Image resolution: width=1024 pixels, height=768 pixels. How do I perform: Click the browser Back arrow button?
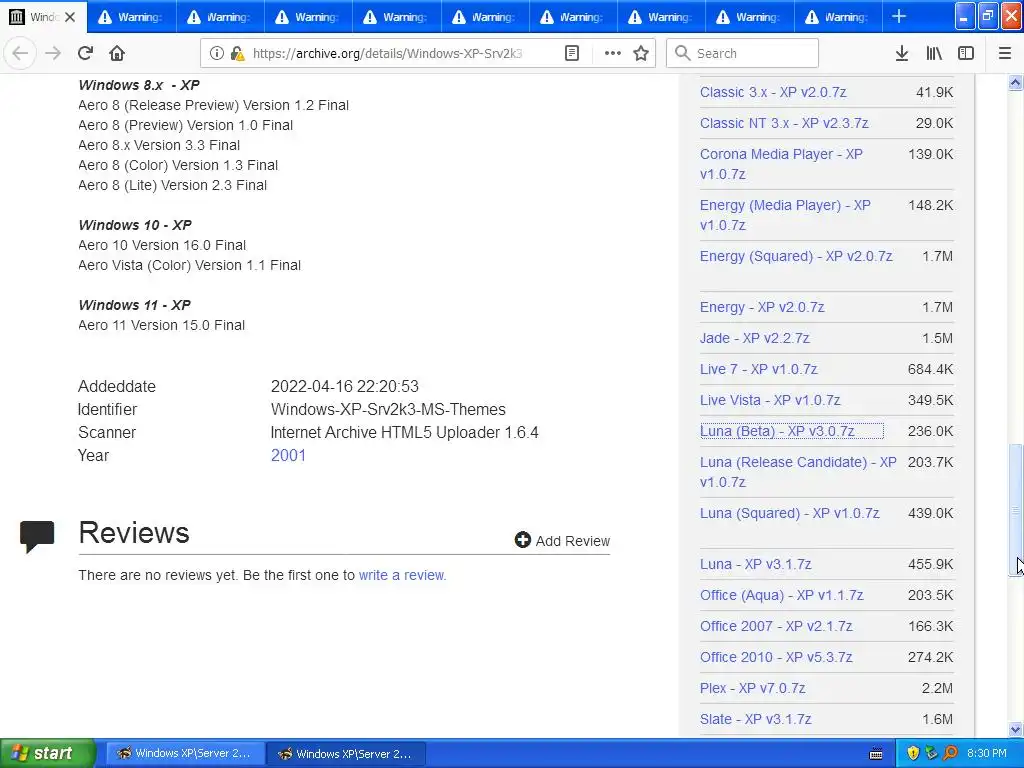tap(20, 53)
